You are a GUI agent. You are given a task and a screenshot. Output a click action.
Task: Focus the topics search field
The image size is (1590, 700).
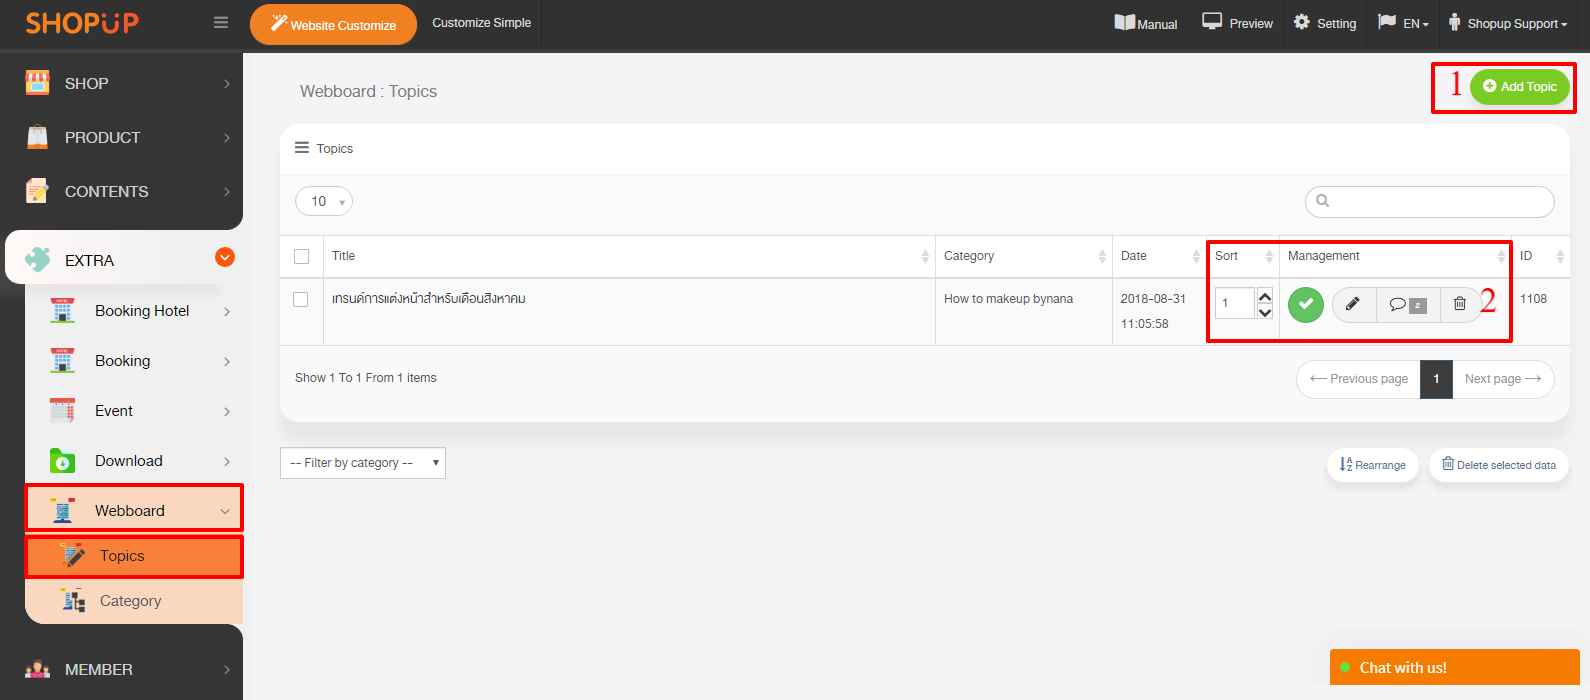[x=1429, y=201]
